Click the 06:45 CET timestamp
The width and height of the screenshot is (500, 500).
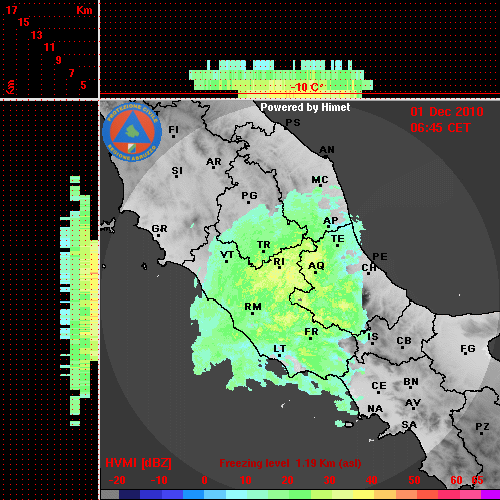440,128
